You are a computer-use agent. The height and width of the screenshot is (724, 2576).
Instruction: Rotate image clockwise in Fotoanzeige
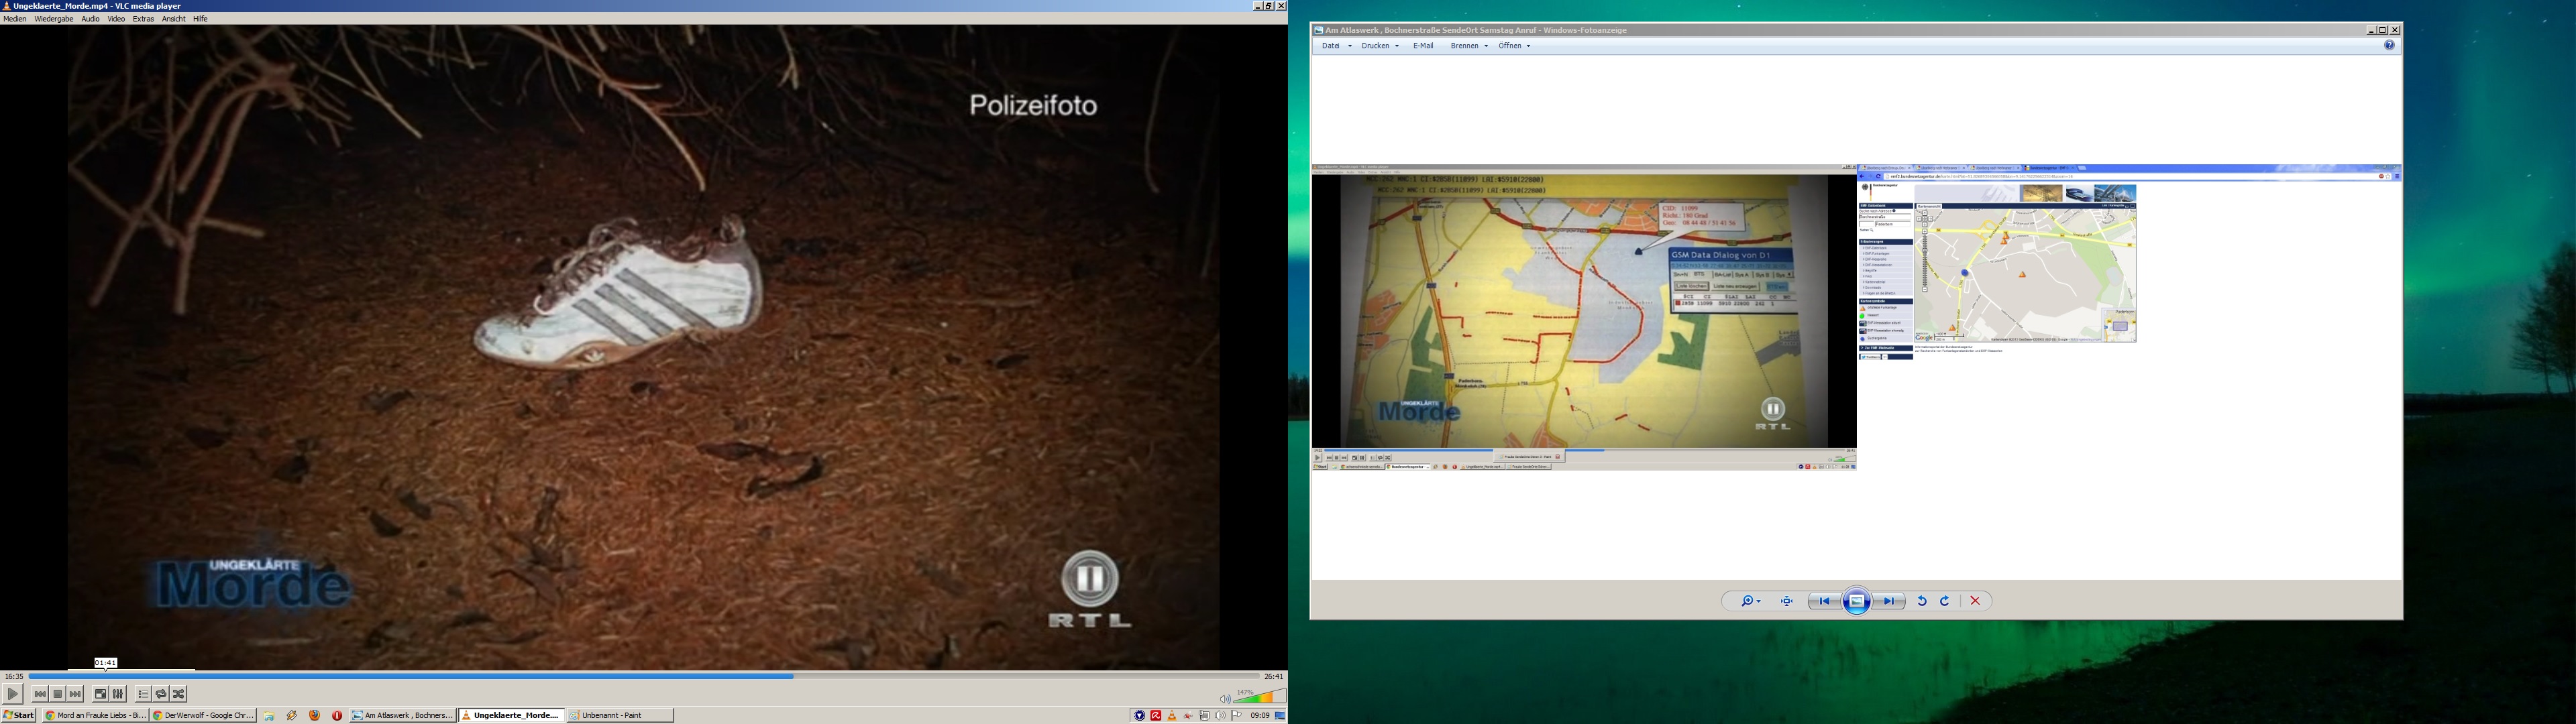tap(1945, 601)
